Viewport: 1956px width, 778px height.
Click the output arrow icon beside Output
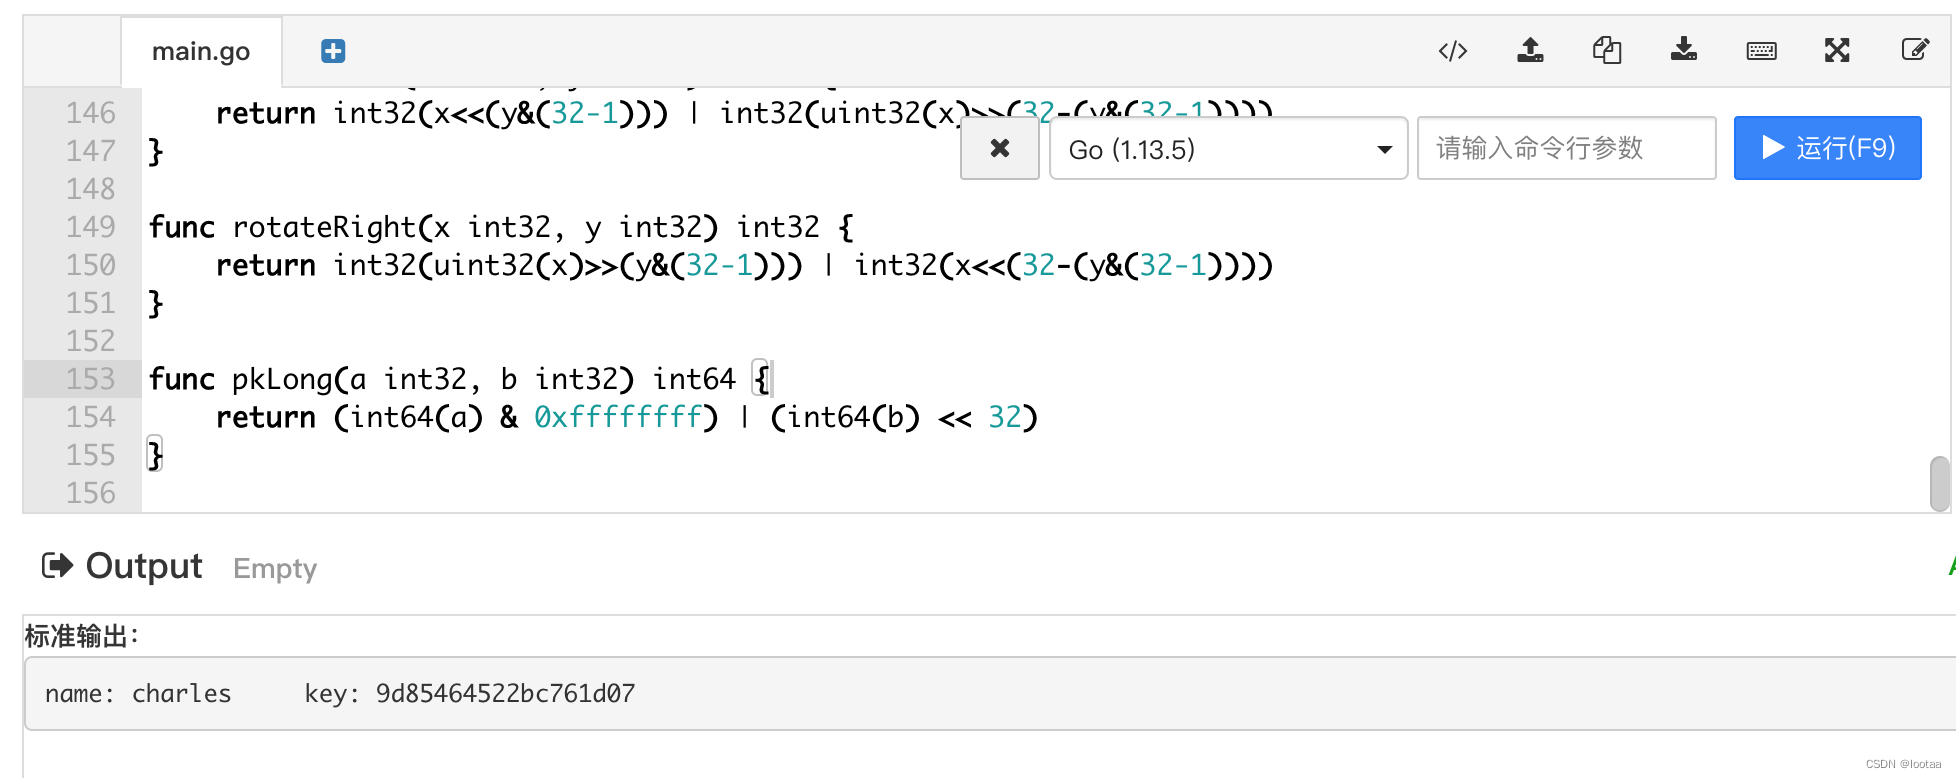click(x=58, y=566)
